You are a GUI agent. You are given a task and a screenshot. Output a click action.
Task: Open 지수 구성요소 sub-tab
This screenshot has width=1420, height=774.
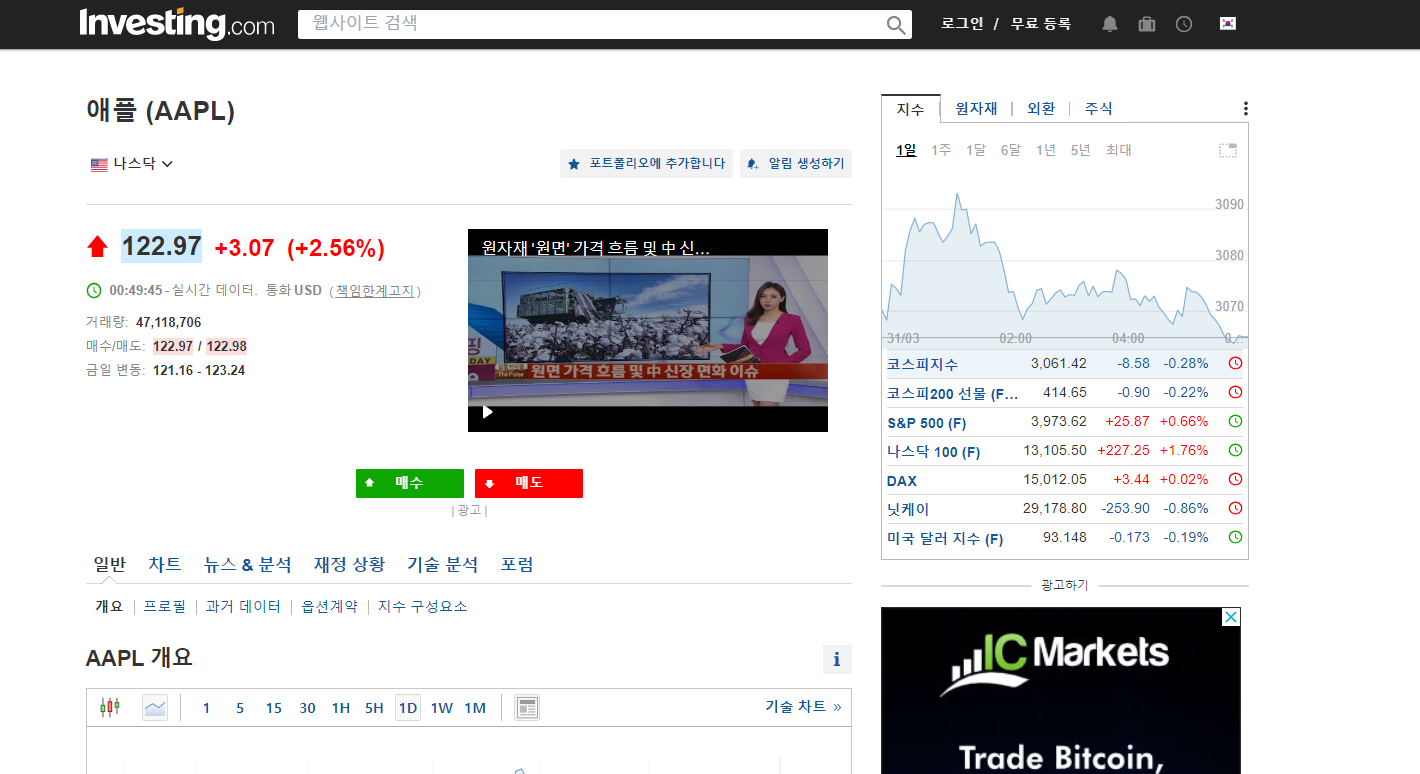(422, 607)
